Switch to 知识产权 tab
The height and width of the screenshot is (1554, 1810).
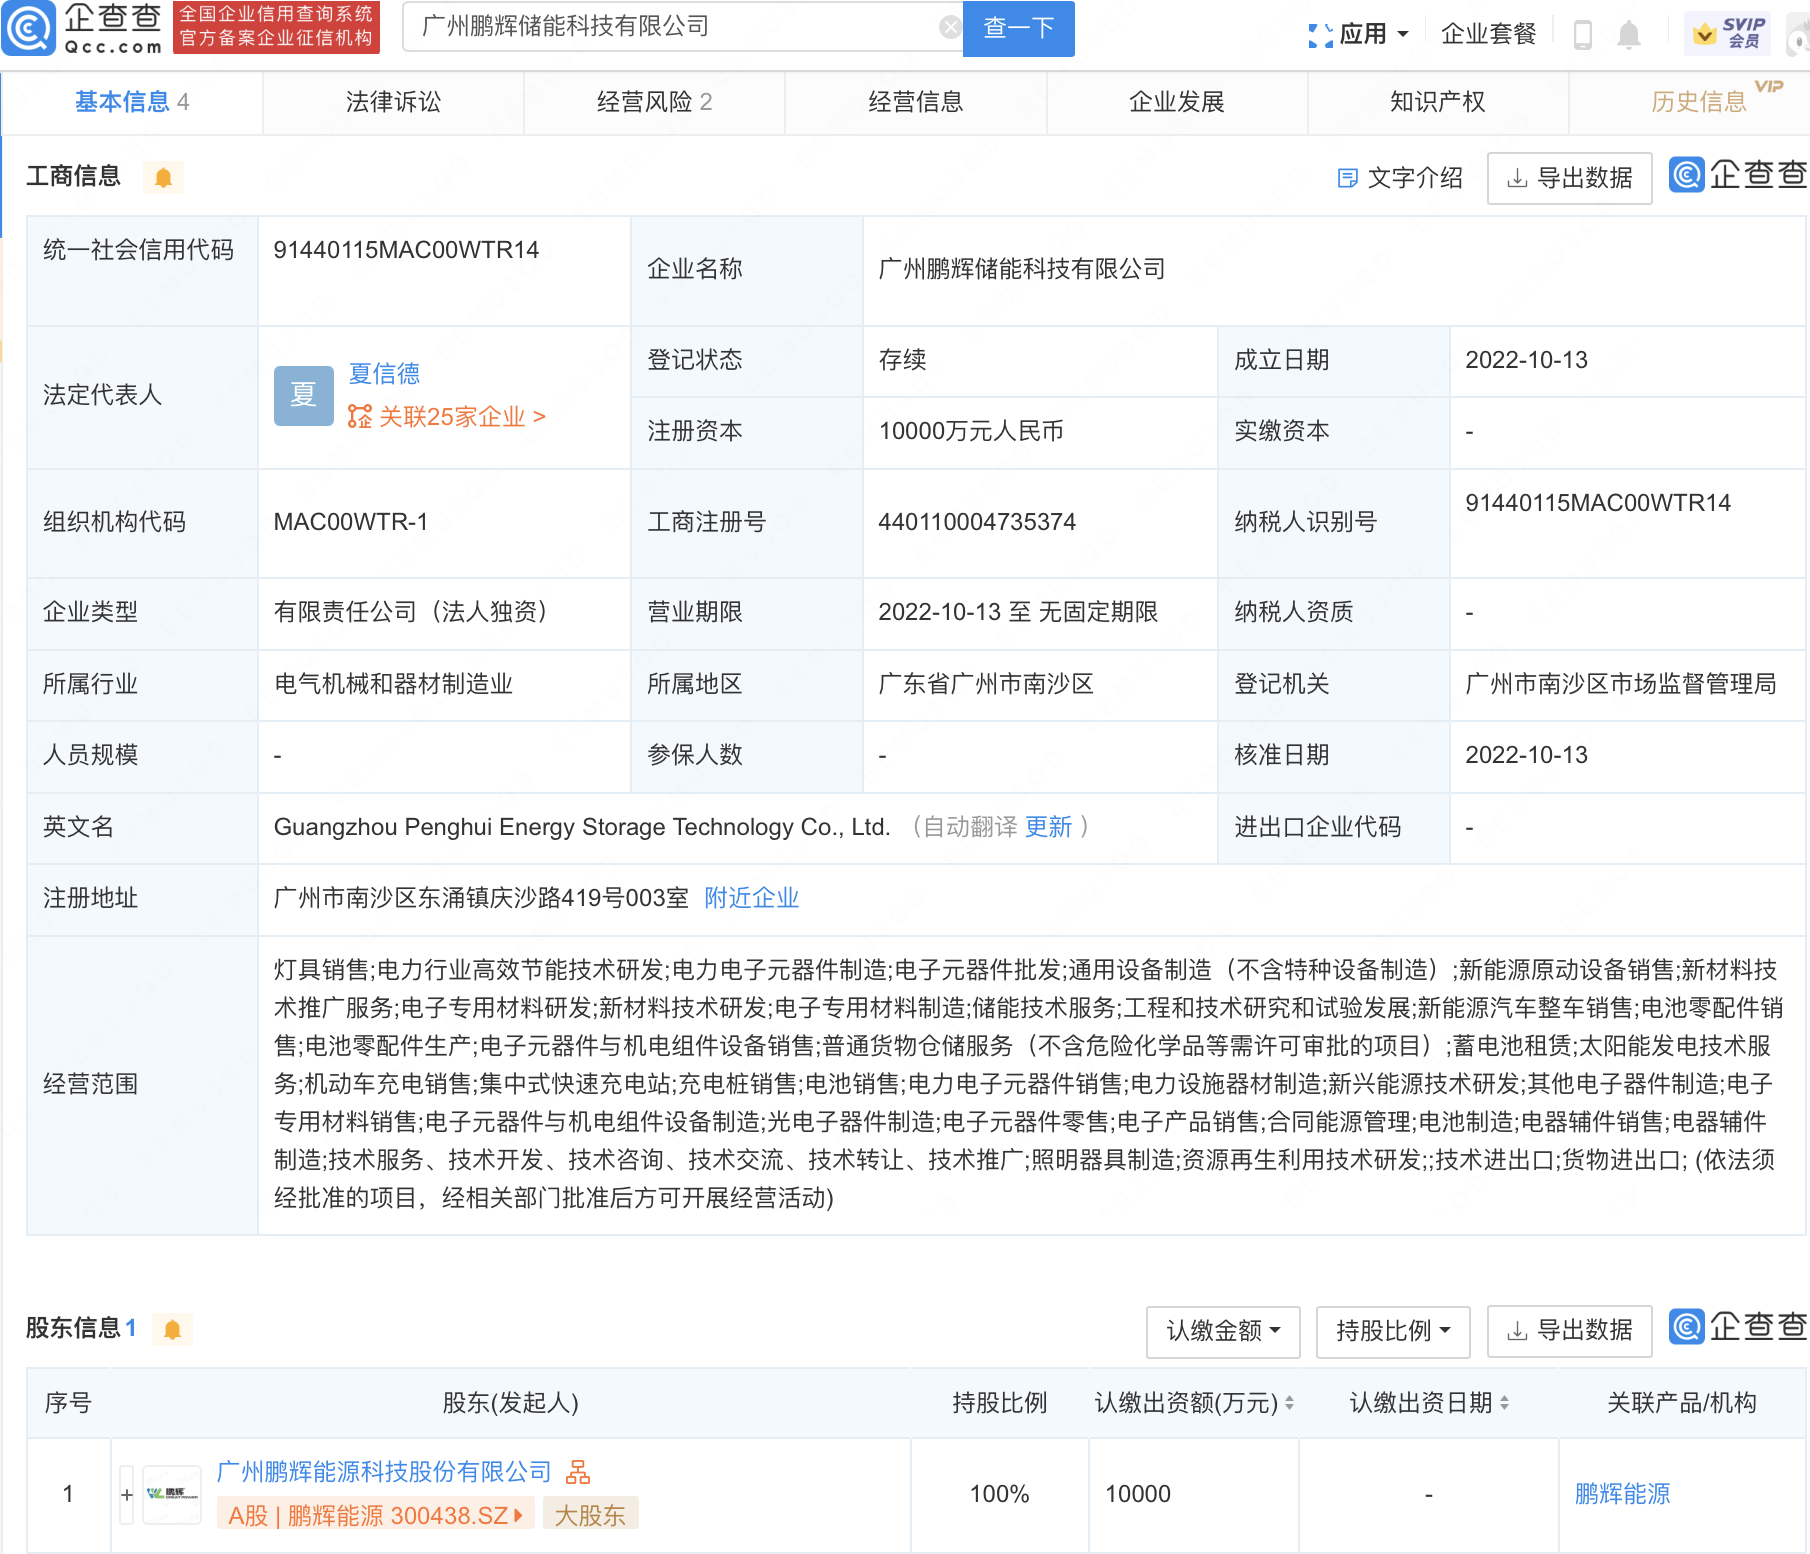1438,102
